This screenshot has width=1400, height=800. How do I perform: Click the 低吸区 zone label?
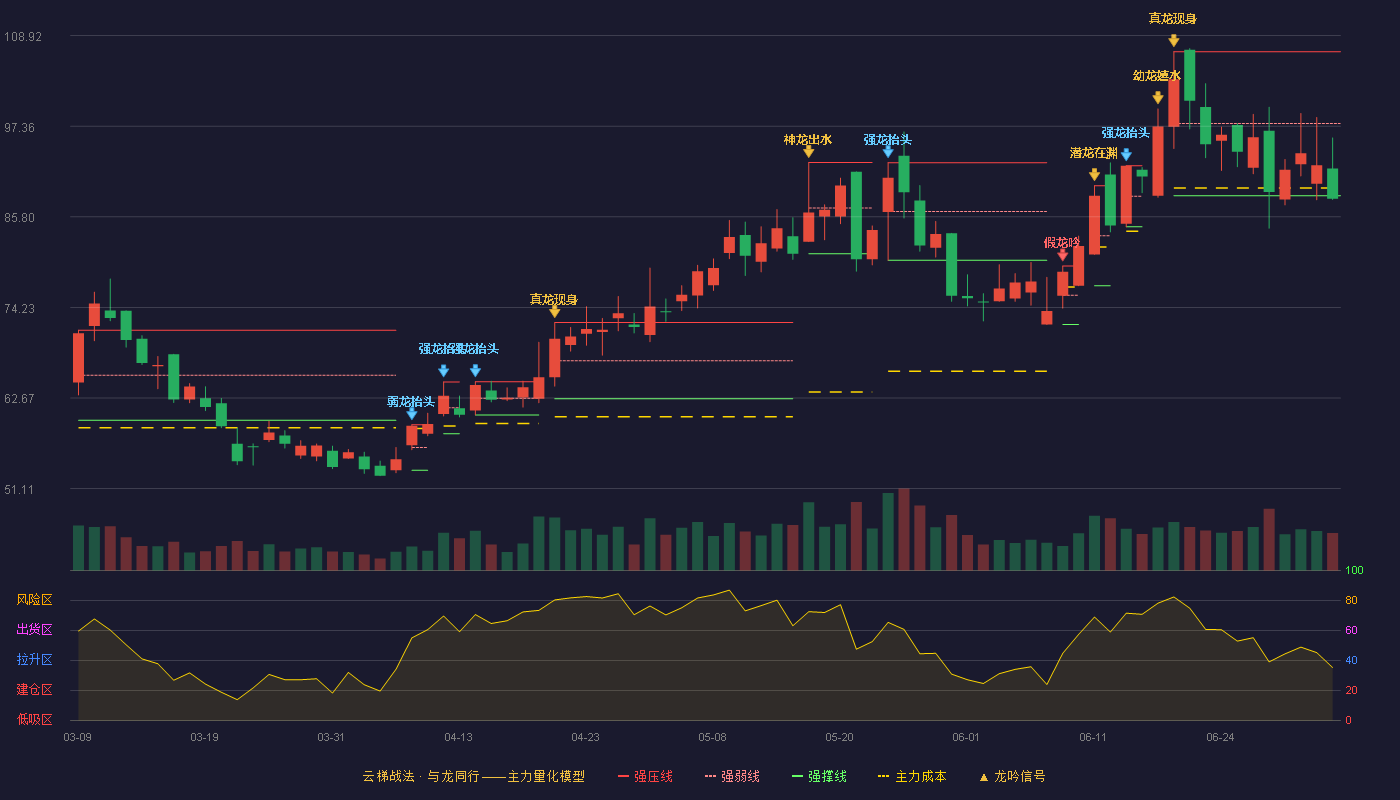point(34,719)
